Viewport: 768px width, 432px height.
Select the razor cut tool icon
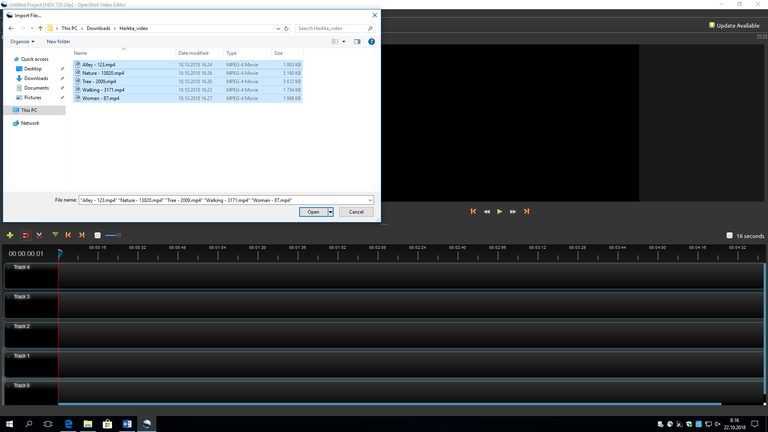click(39, 235)
